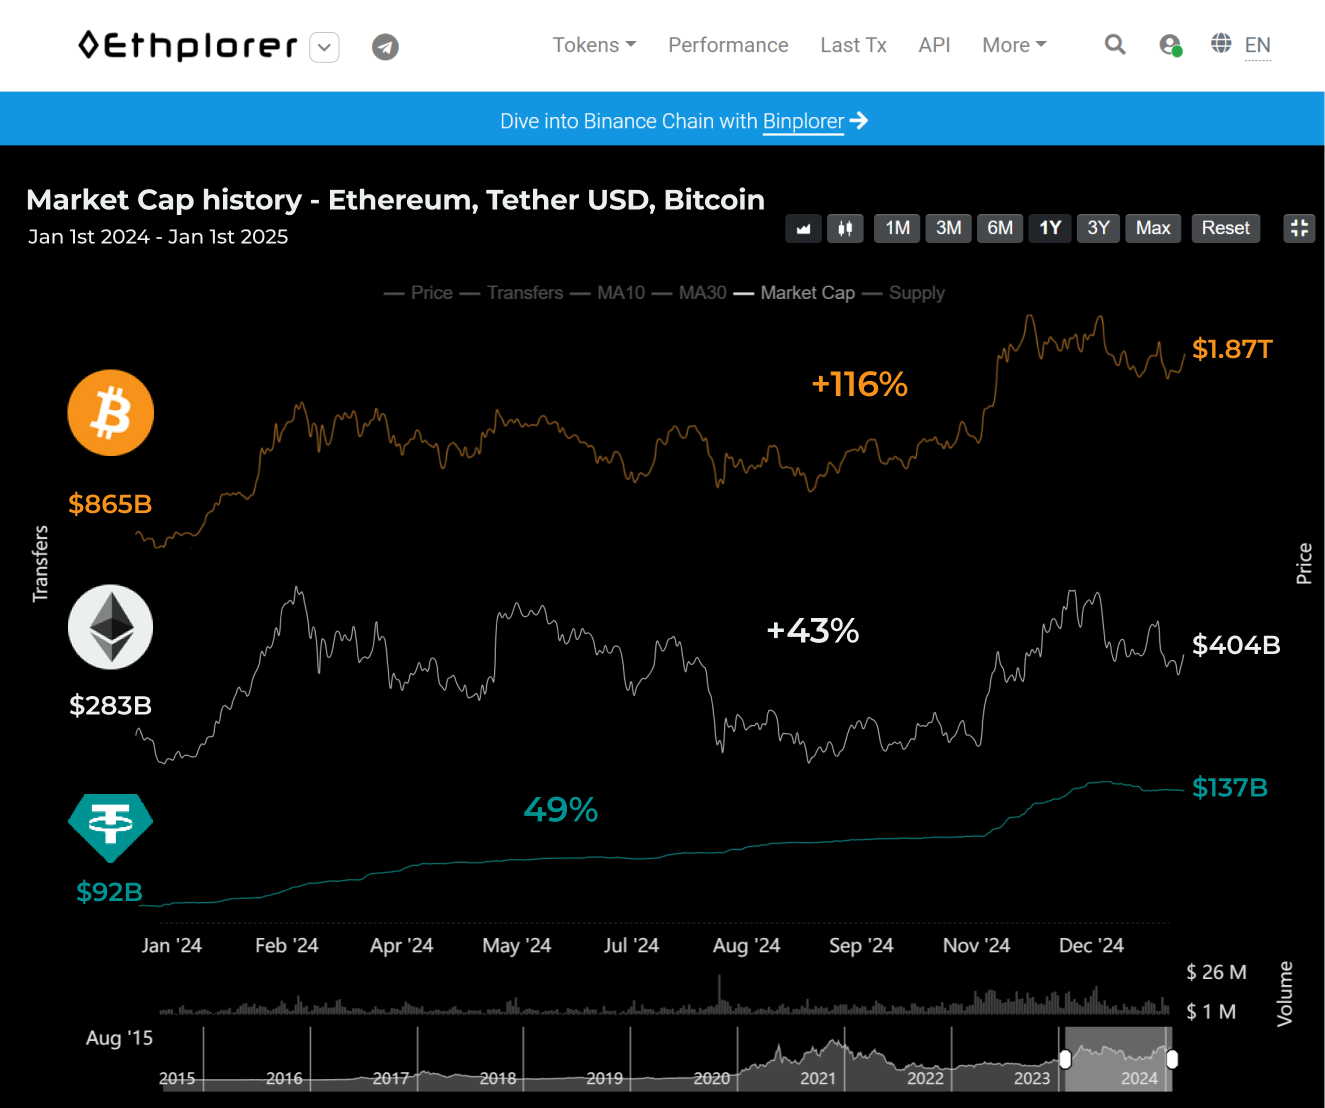This screenshot has width=1325, height=1108.
Task: Go to the Performance page
Action: pyautogui.click(x=728, y=45)
